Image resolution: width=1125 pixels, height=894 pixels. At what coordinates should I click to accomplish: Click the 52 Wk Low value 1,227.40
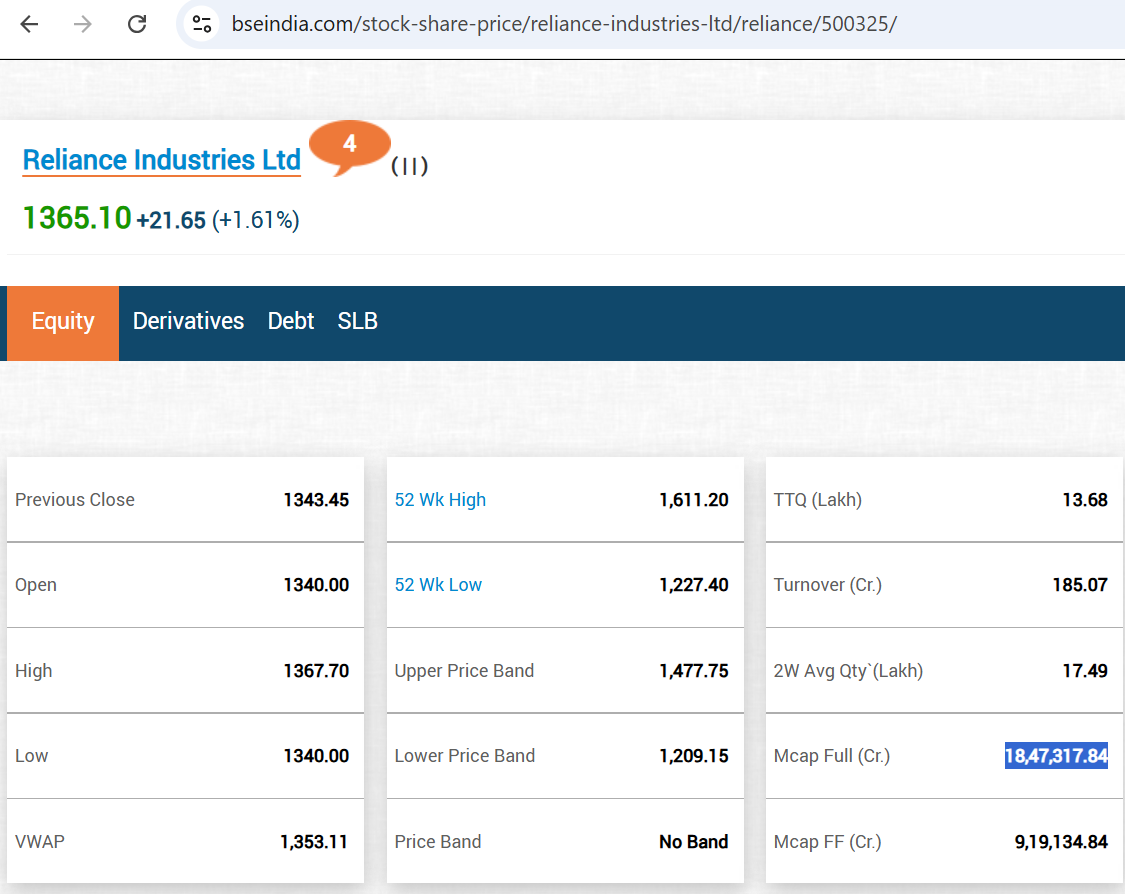coord(694,585)
